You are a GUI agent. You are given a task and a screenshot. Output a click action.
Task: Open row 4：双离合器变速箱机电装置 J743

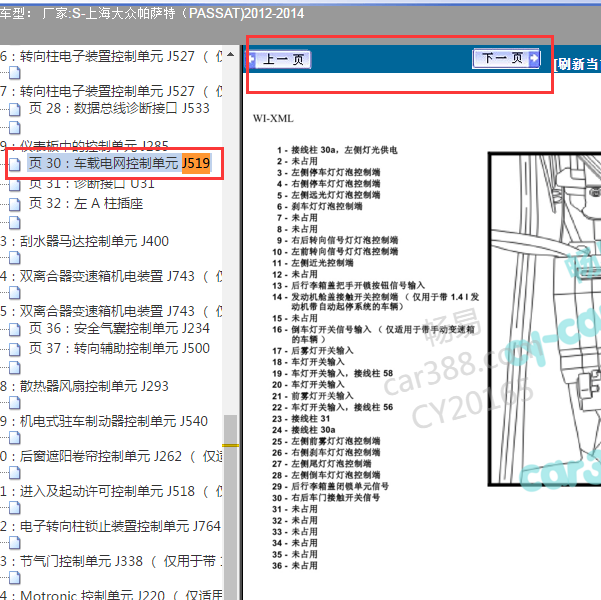111,276
